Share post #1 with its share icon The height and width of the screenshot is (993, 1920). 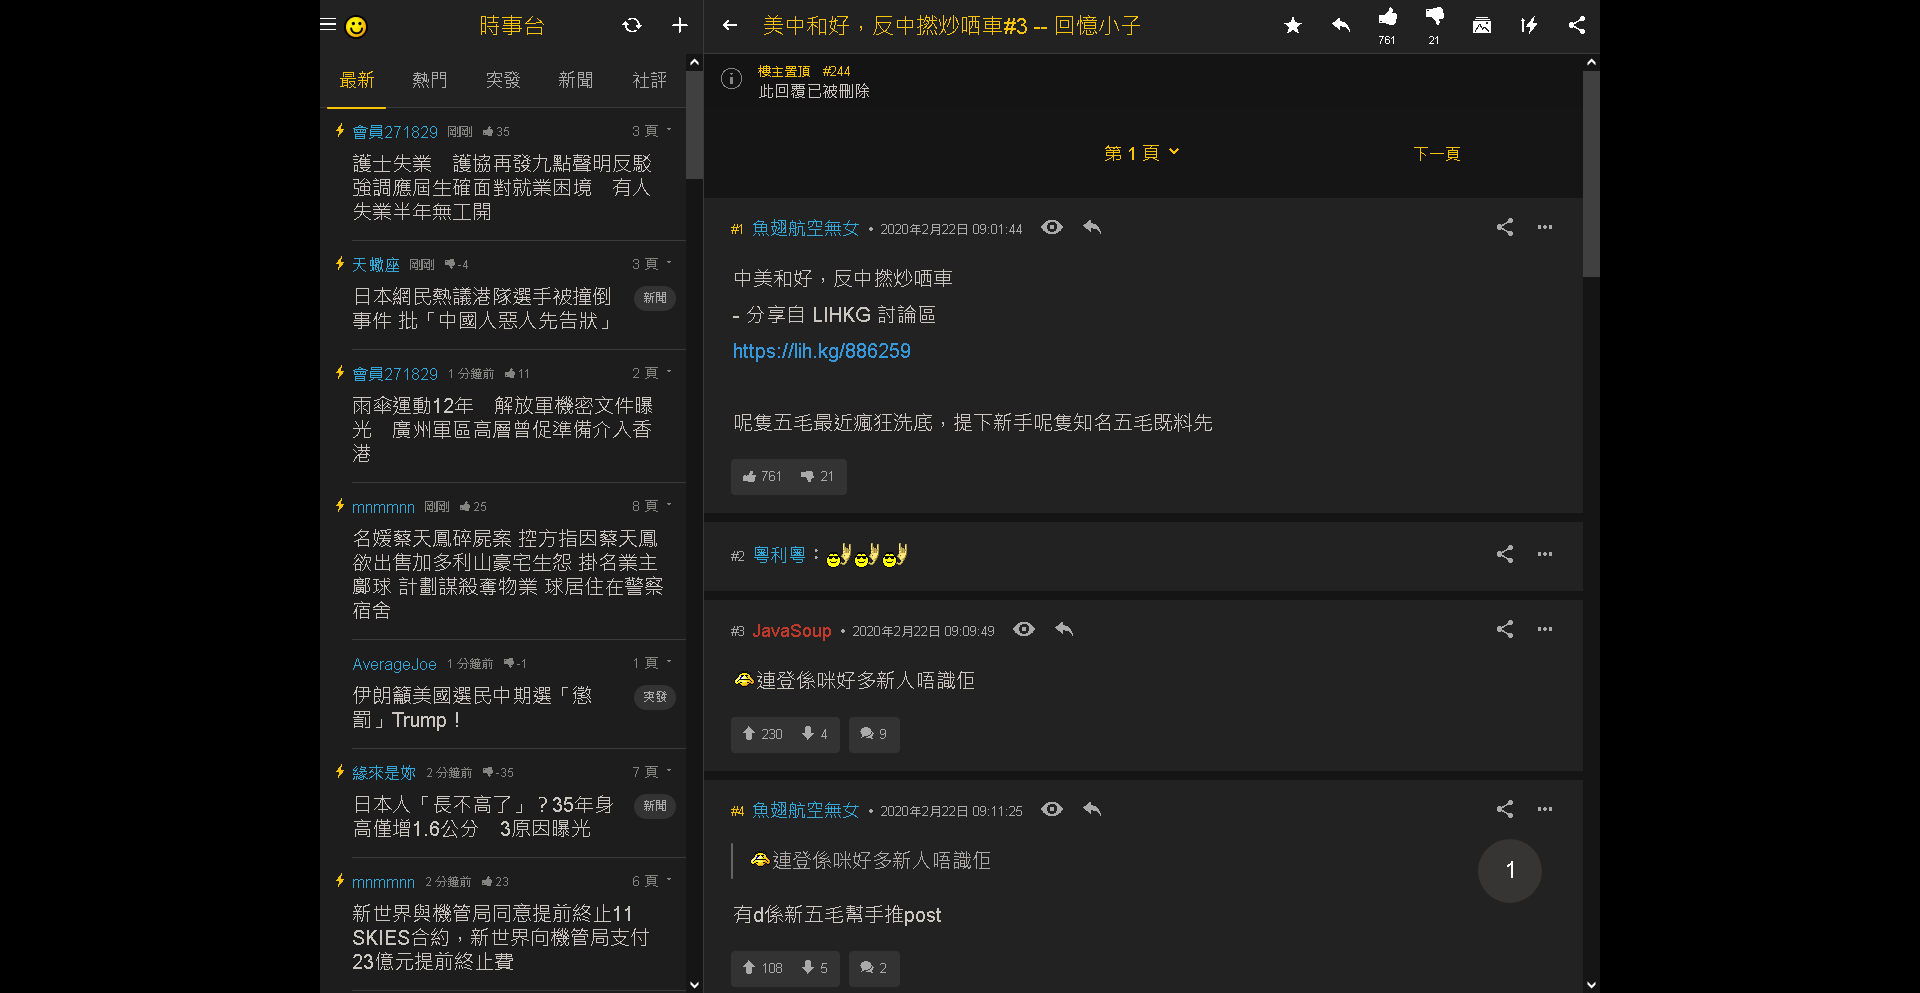[x=1505, y=227]
